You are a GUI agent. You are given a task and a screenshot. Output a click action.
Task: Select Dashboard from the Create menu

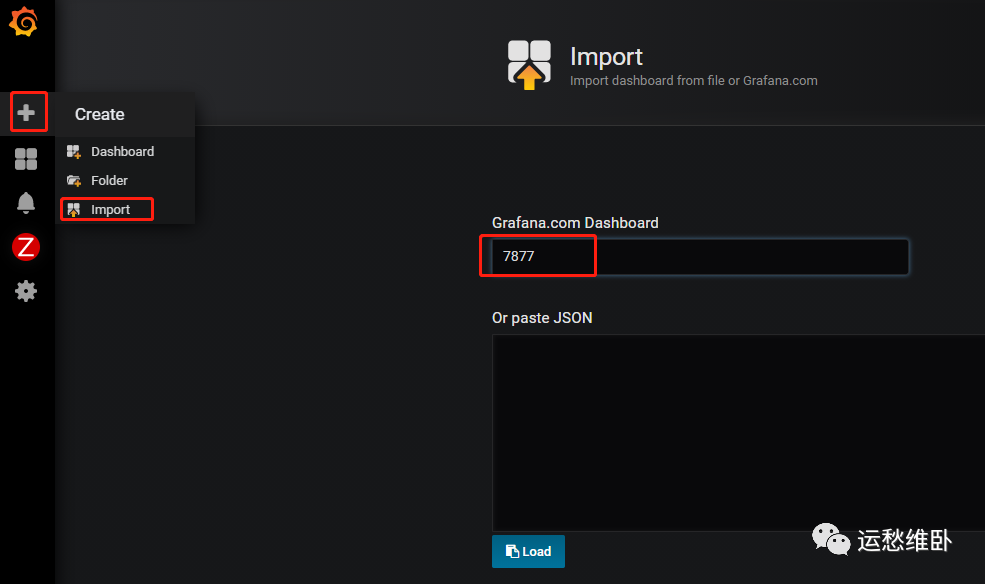tap(122, 151)
